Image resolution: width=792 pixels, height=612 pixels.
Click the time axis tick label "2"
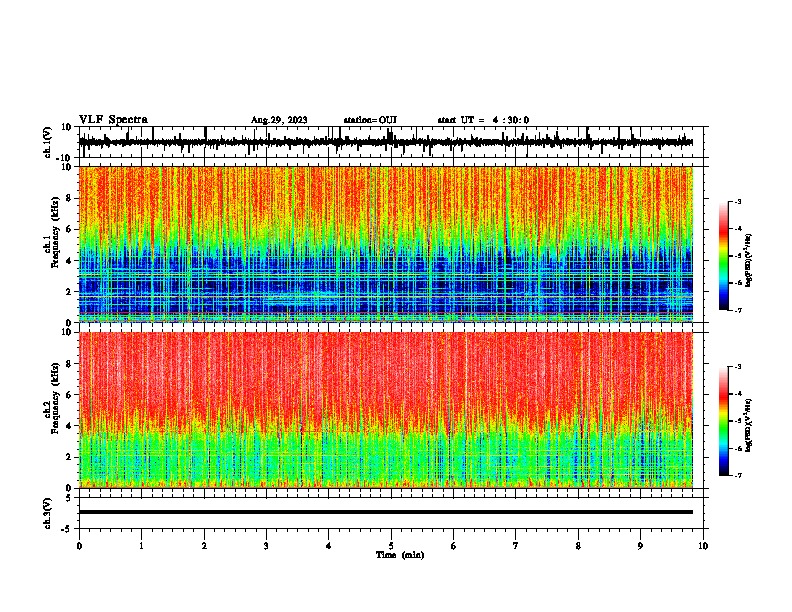click(204, 546)
